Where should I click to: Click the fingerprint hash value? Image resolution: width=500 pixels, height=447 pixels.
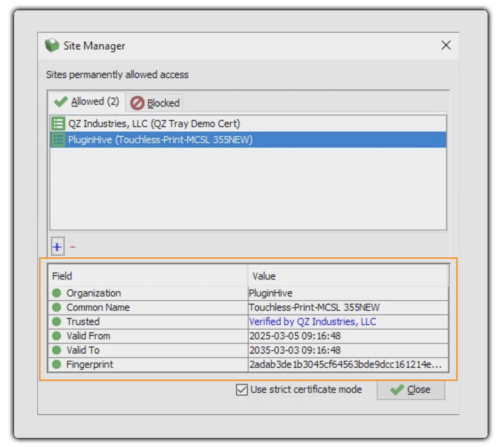346,365
